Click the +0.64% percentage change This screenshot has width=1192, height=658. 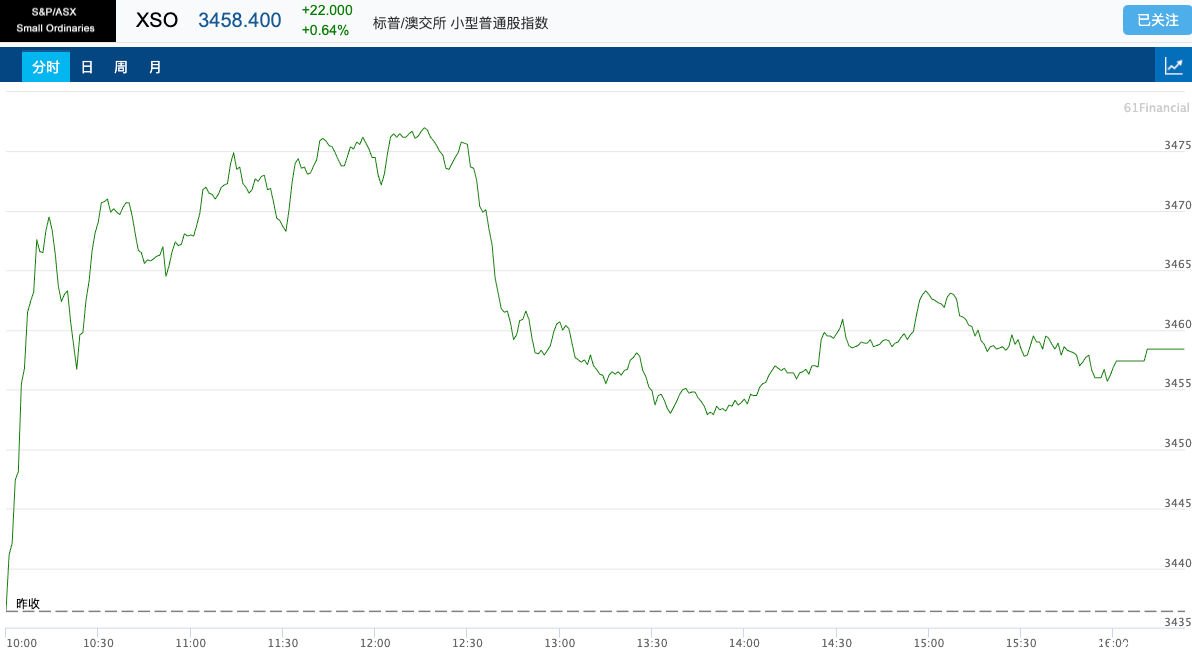(x=325, y=30)
